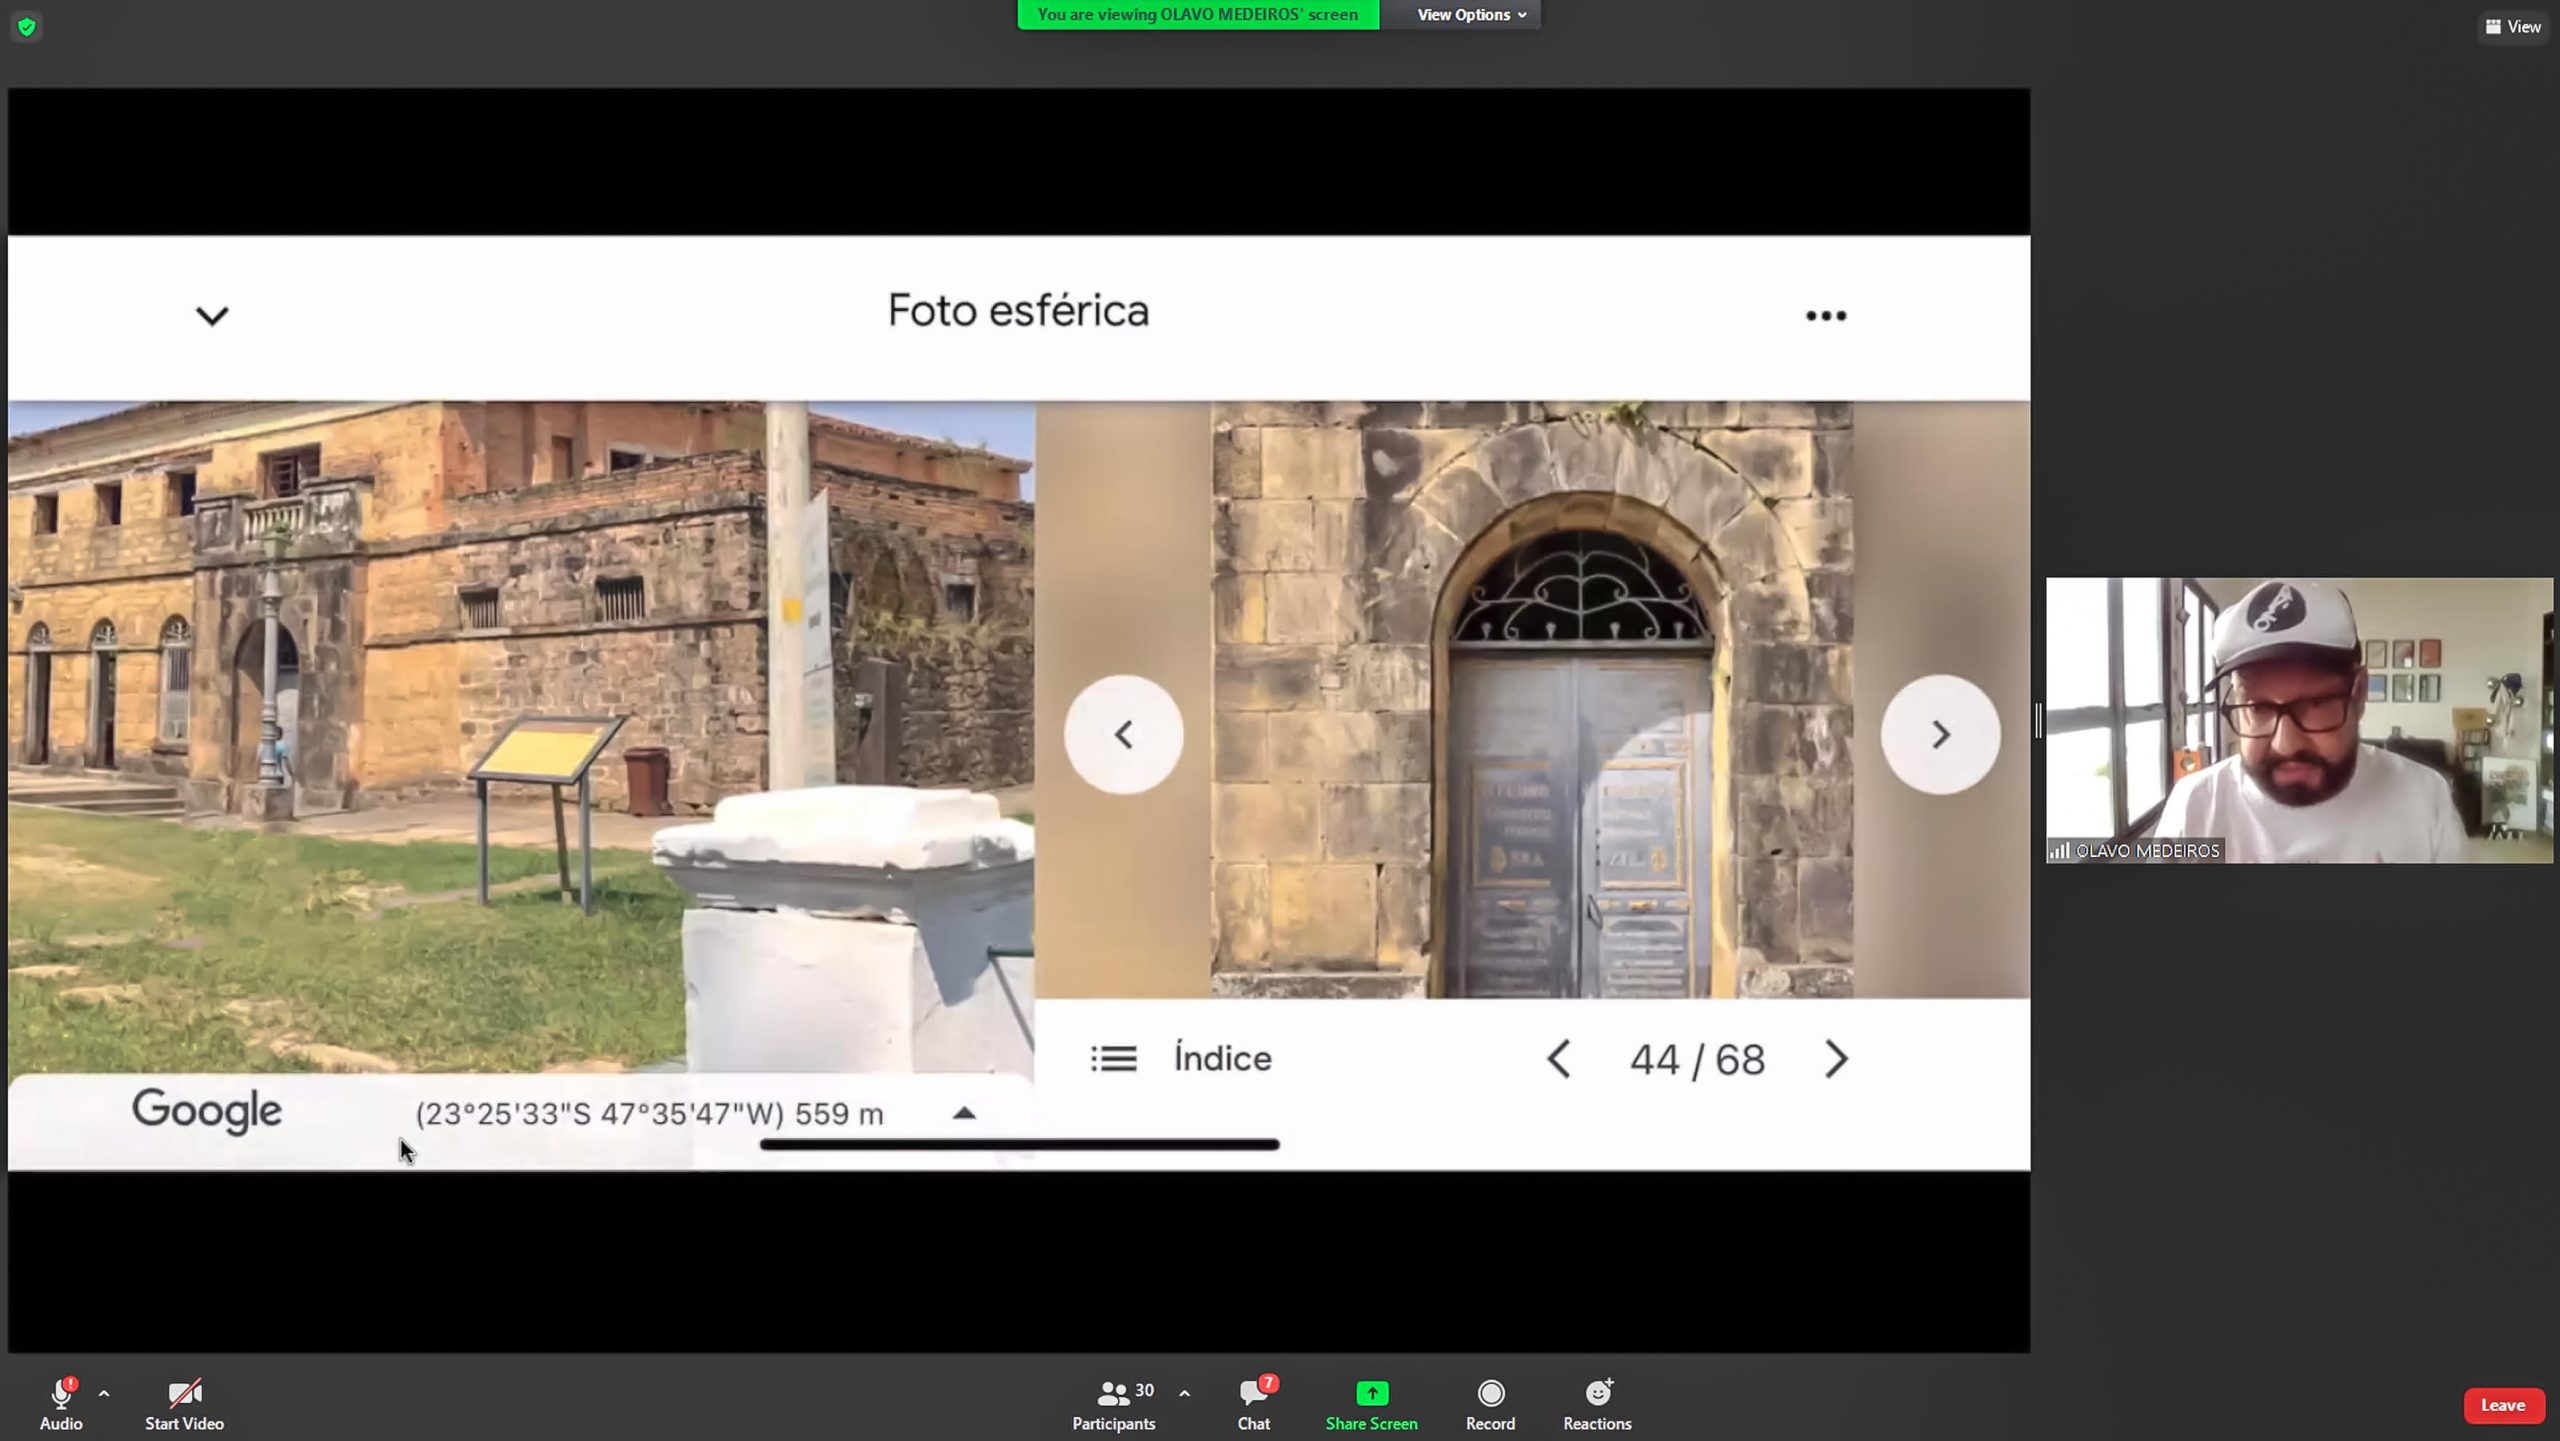
Task: Click the green encryption shield icon
Action: (x=27, y=27)
